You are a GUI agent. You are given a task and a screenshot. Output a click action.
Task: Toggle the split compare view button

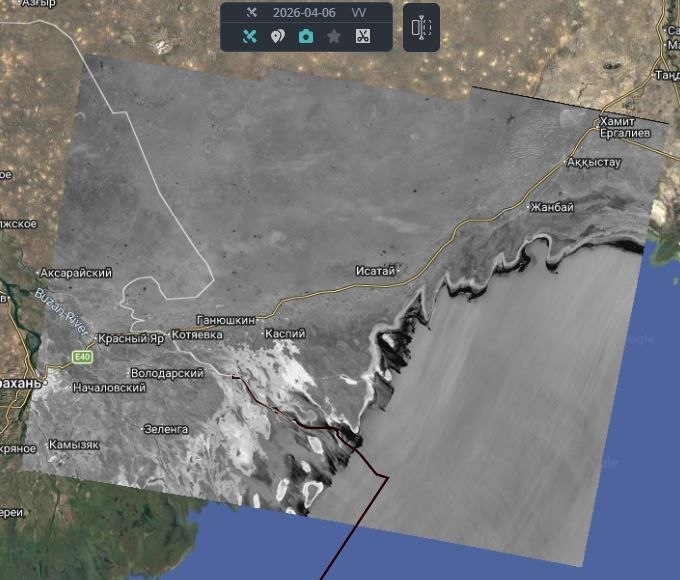(x=421, y=27)
